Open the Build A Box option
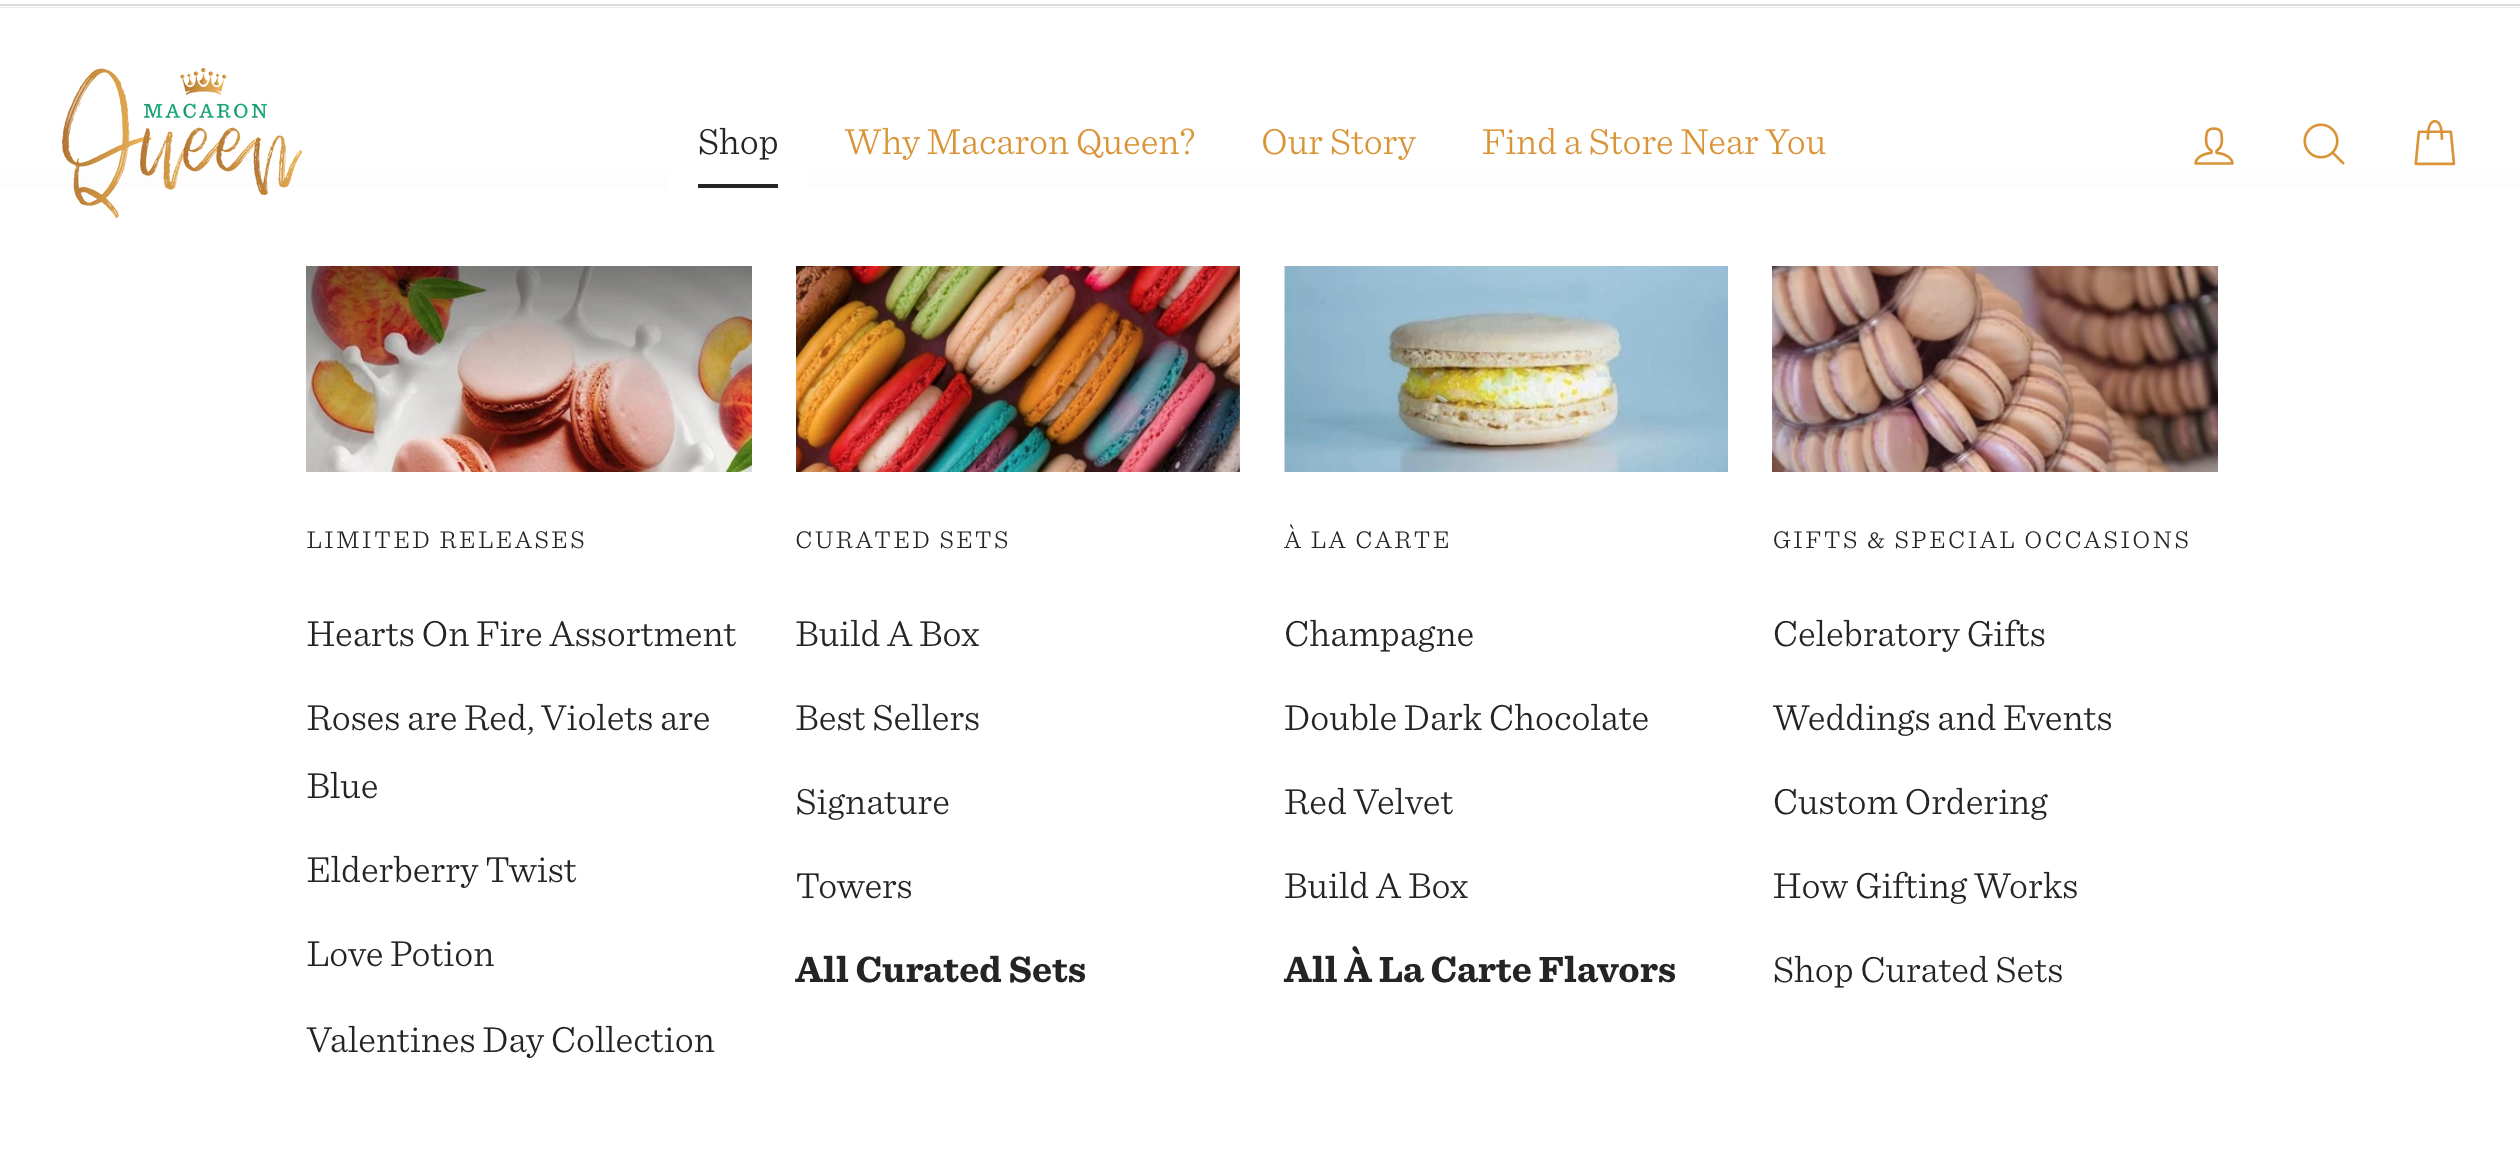Viewport: 2520px width, 1160px height. [x=890, y=633]
